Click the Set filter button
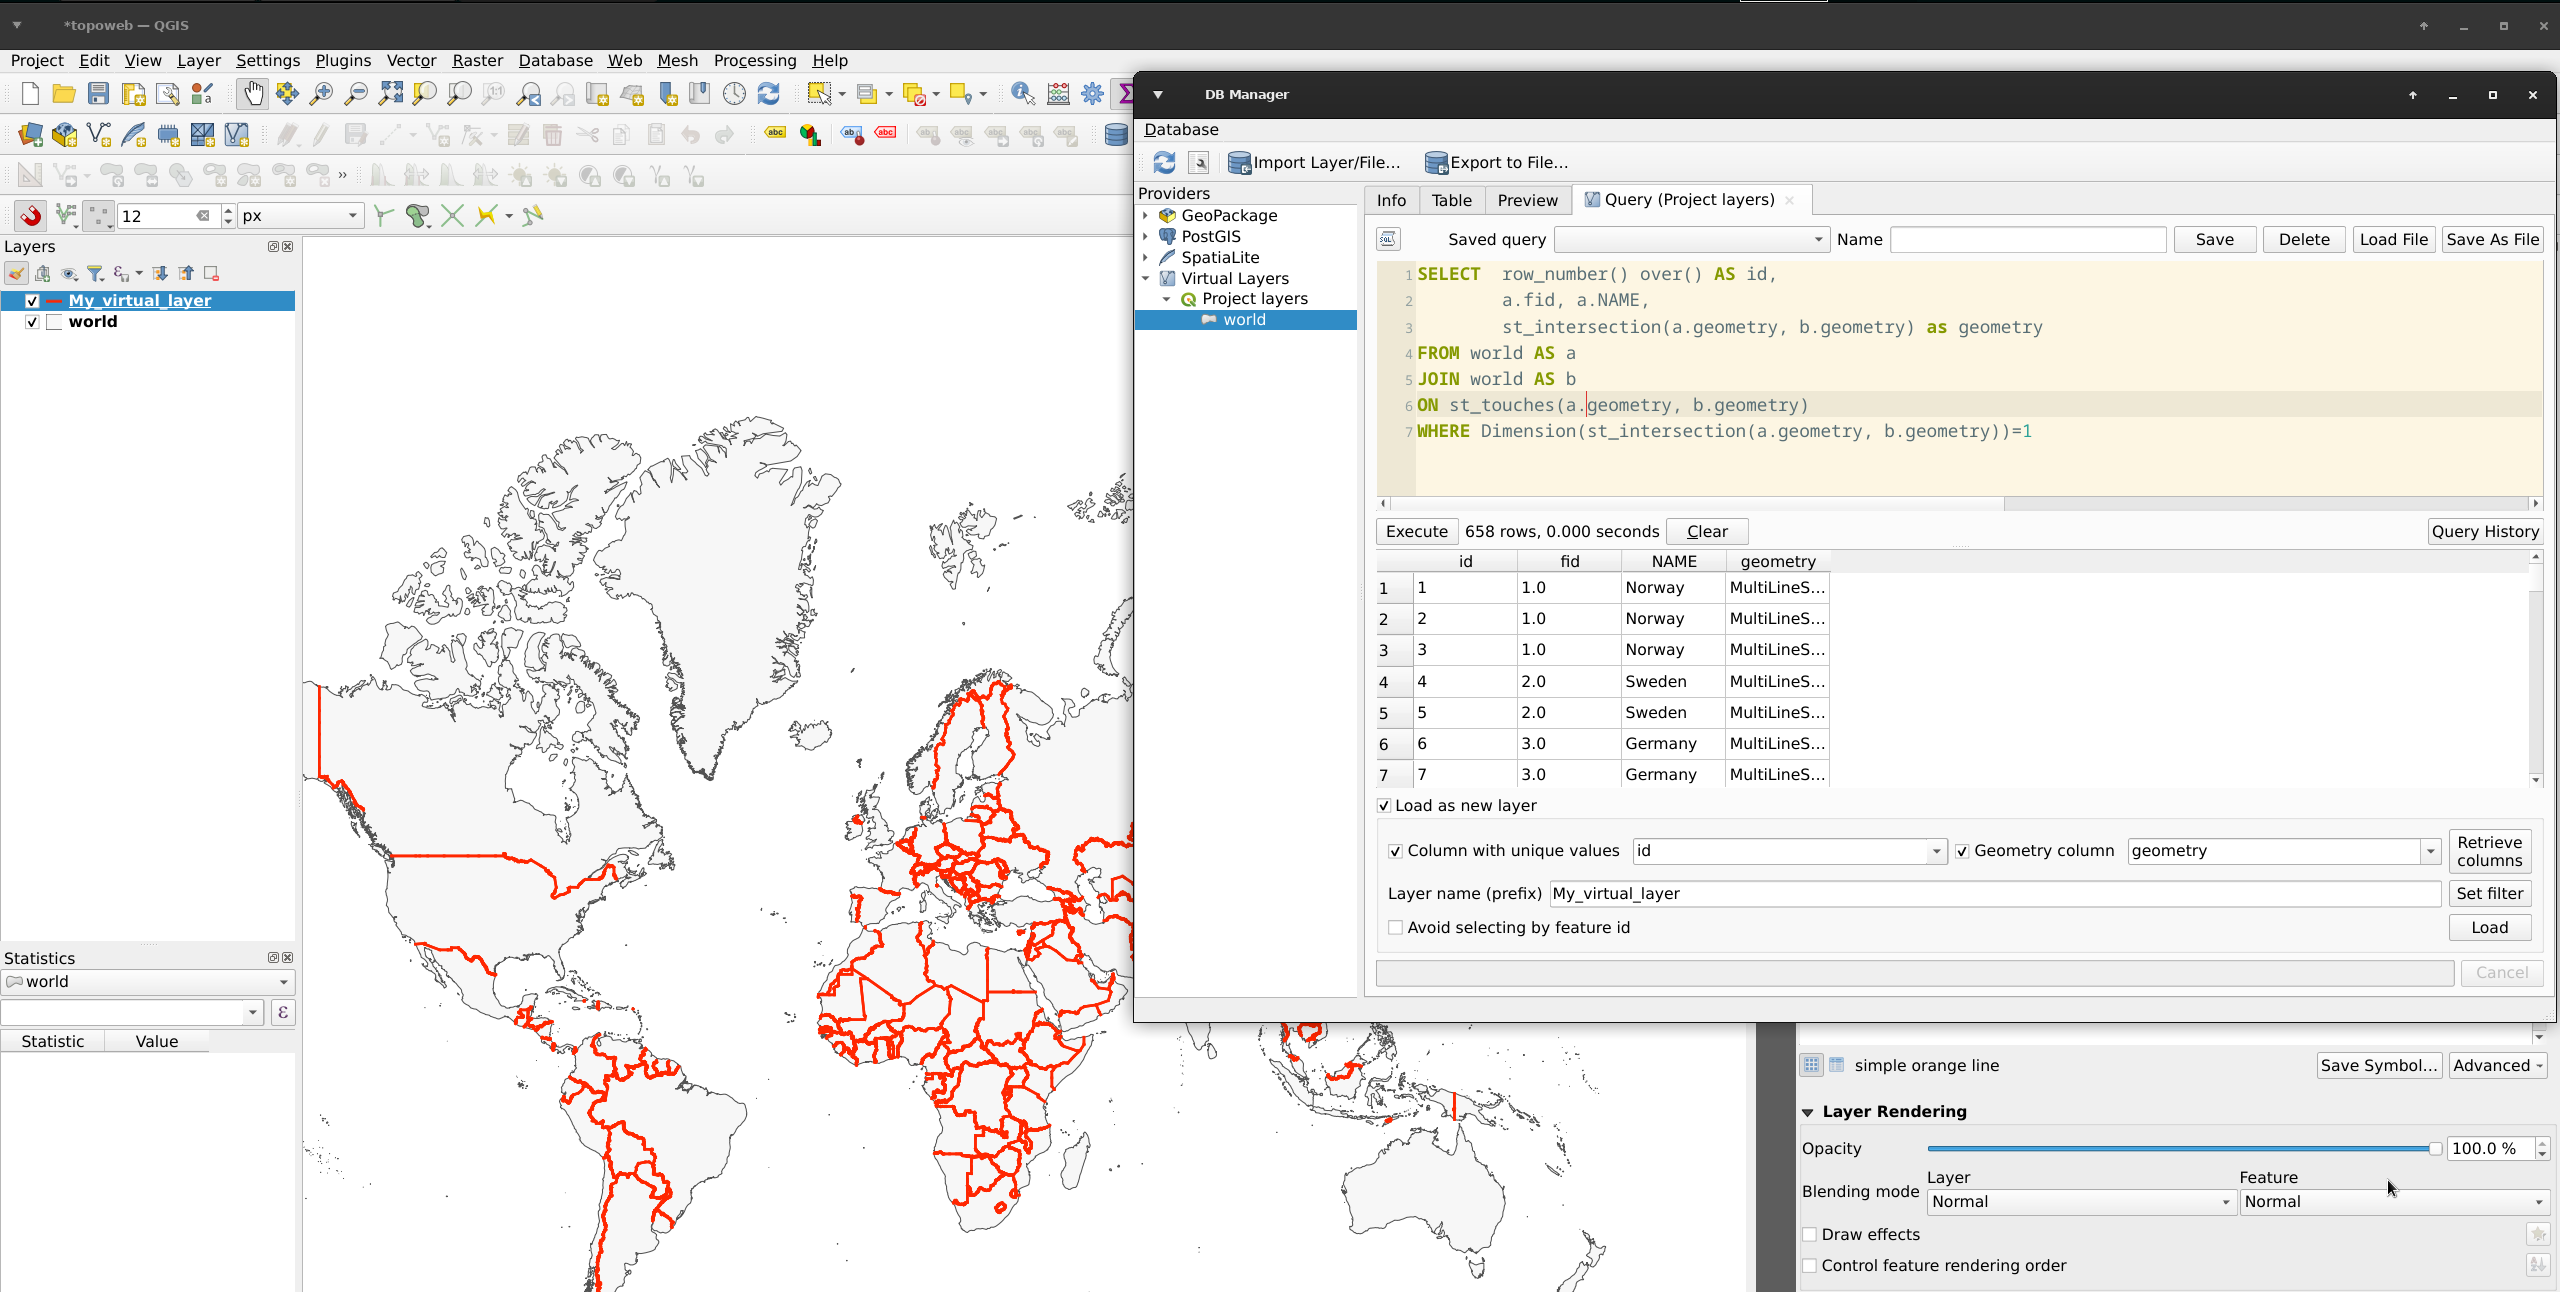Viewport: 2560px width, 1292px height. 2490,894
